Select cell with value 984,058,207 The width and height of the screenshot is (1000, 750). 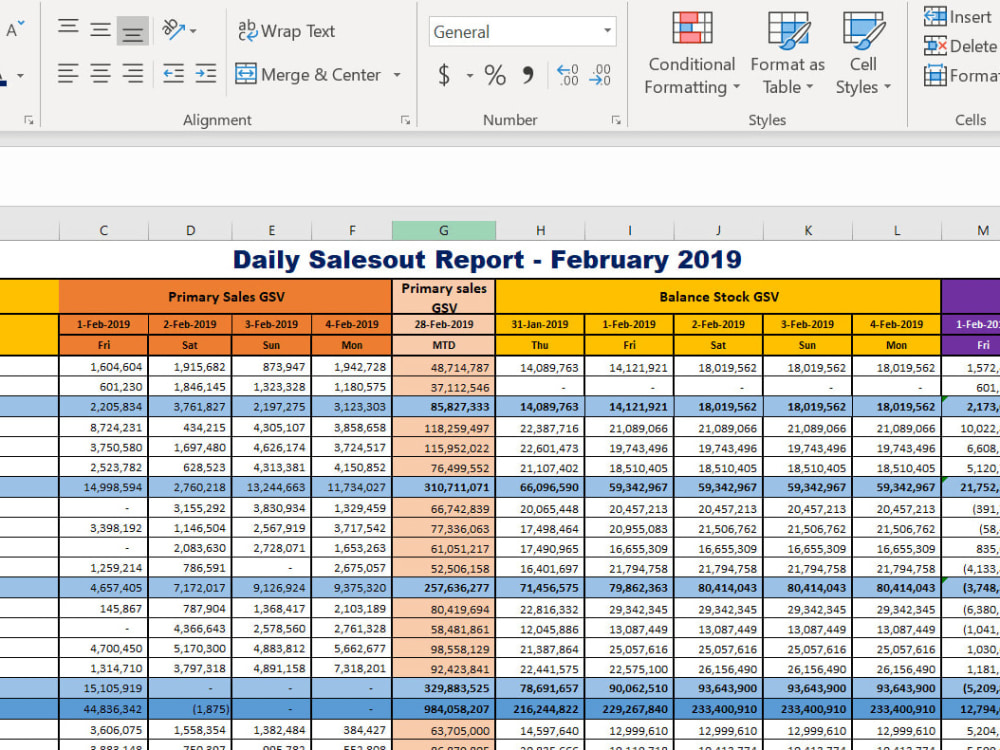pos(444,709)
